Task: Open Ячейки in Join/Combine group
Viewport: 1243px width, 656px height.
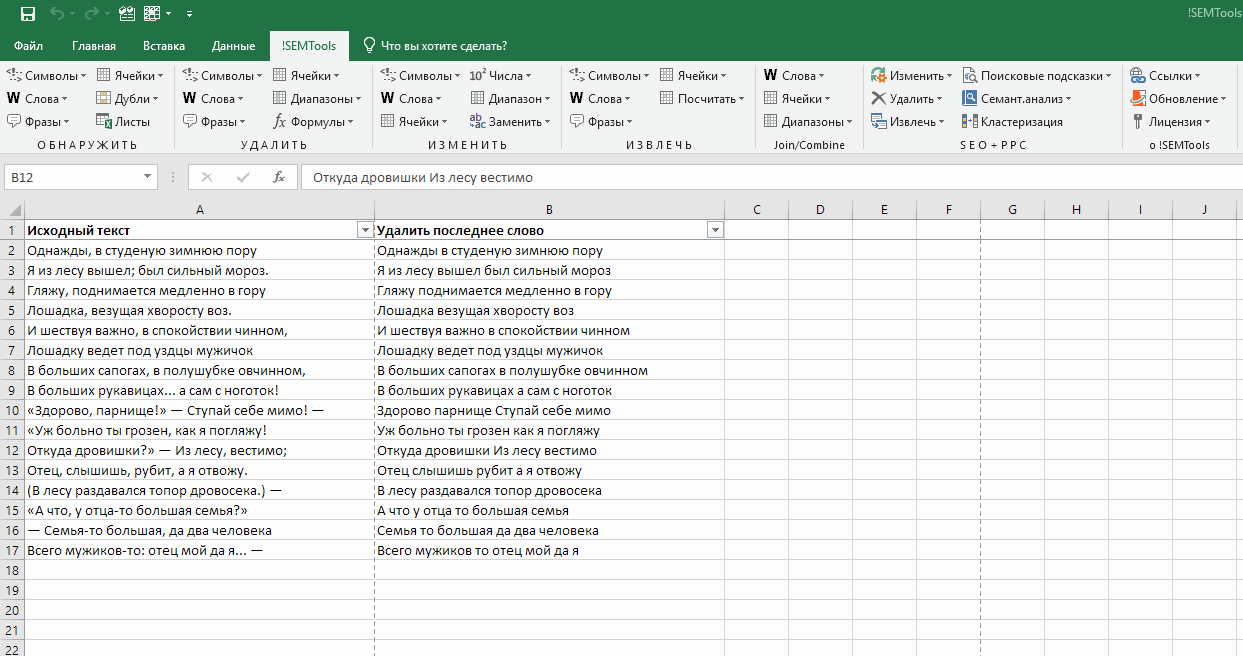Action: 797,98
